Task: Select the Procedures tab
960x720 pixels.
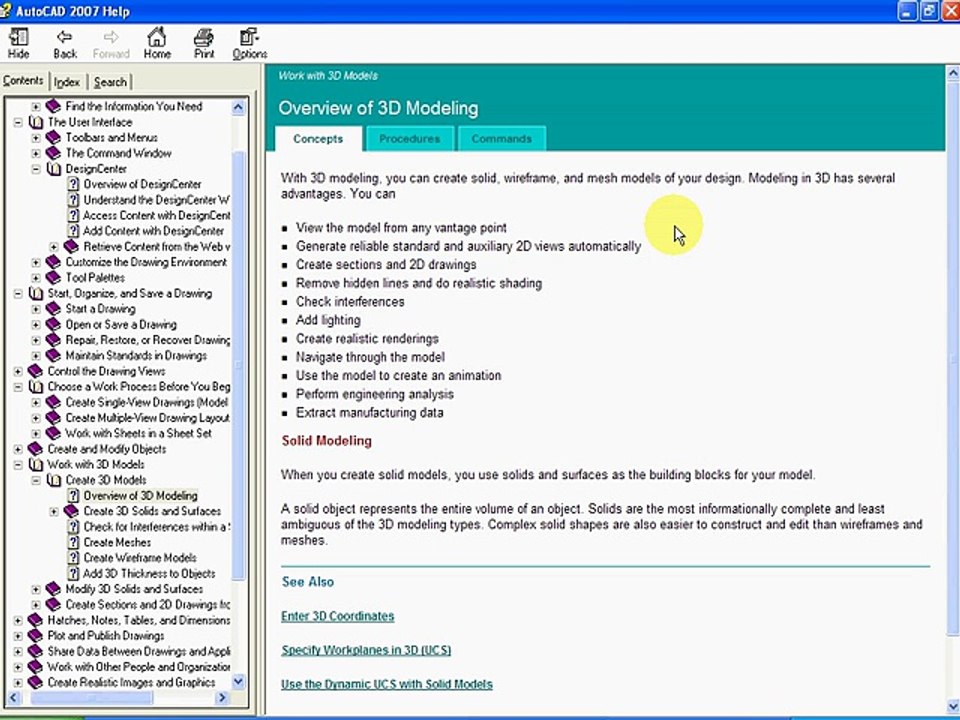Action: pos(409,139)
